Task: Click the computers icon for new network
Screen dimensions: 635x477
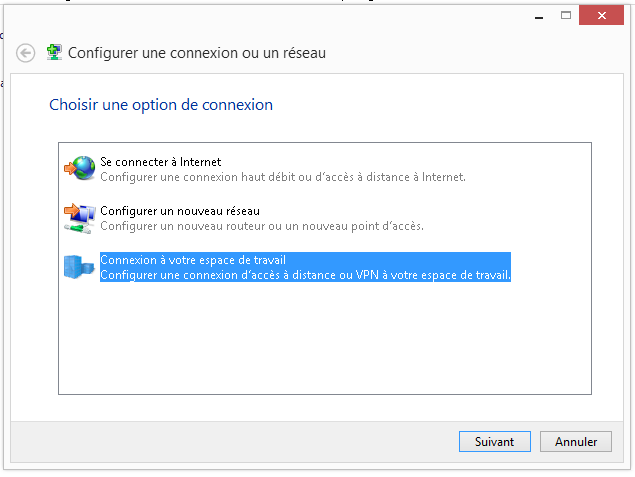Action: 80,218
